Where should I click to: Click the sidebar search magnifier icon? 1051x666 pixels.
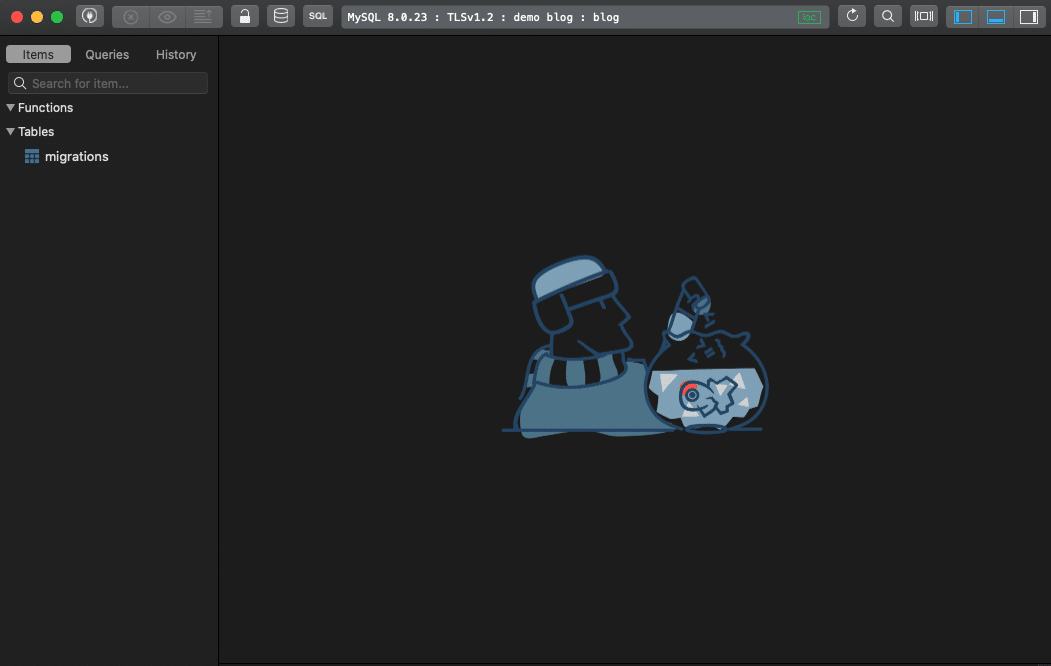[x=20, y=83]
